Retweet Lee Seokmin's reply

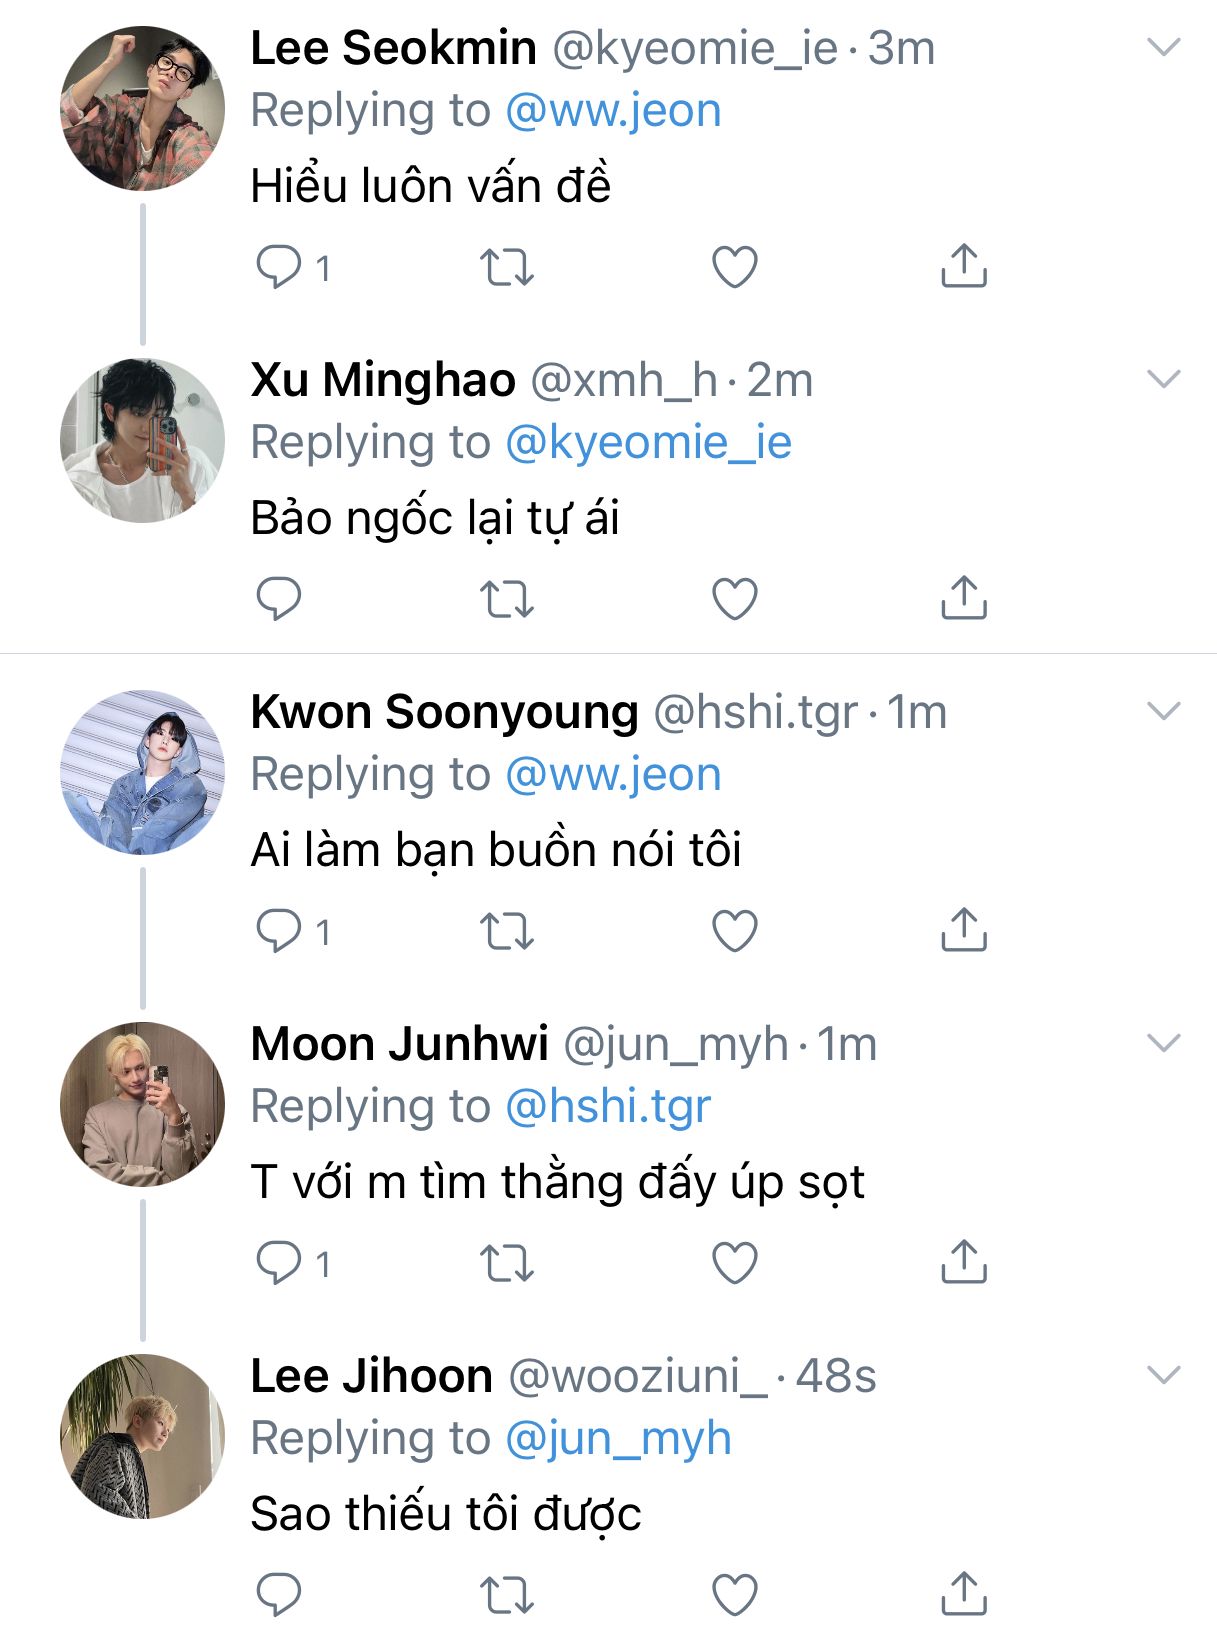pos(506,267)
